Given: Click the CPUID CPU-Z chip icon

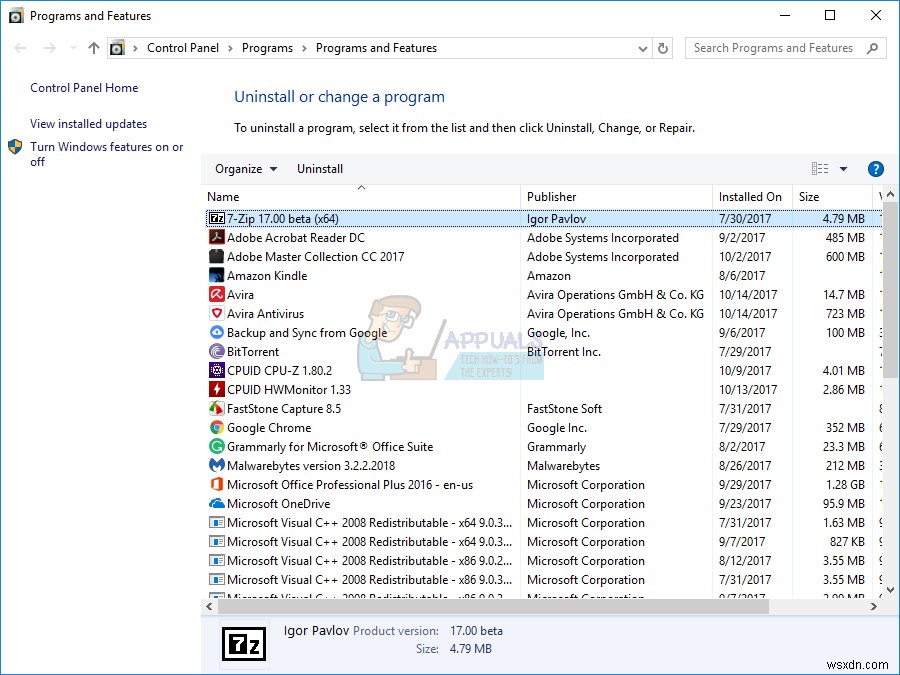Looking at the screenshot, I should 216,370.
